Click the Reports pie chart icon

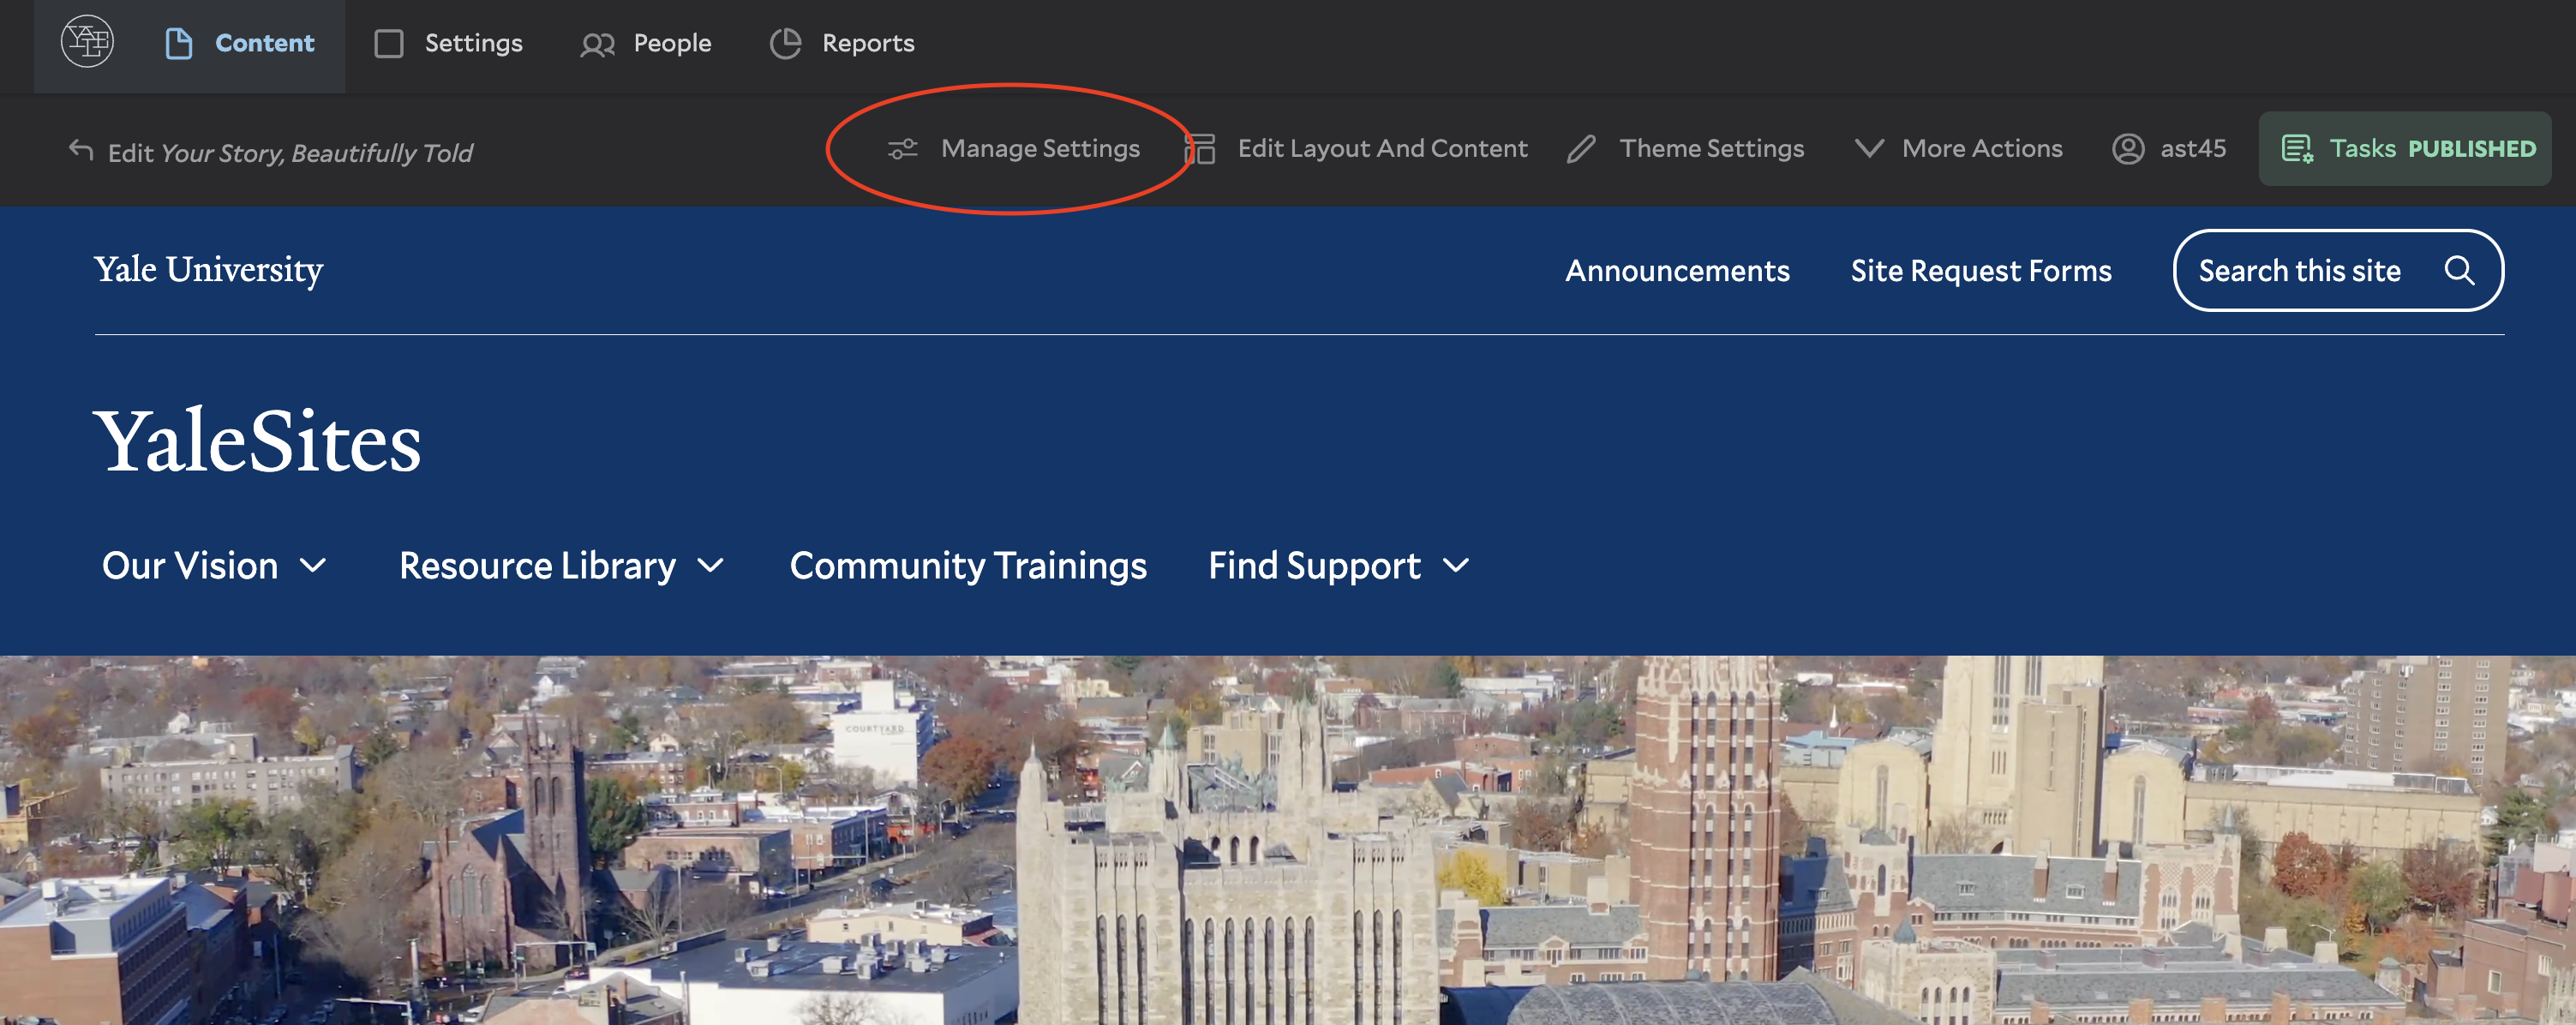coord(786,43)
